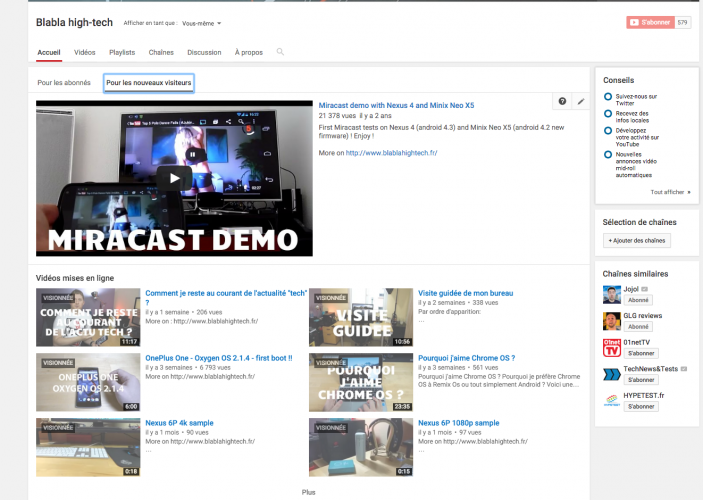Select 'Pour les nouveaux visiteurs' tab
The height and width of the screenshot is (500, 703).
point(149,83)
